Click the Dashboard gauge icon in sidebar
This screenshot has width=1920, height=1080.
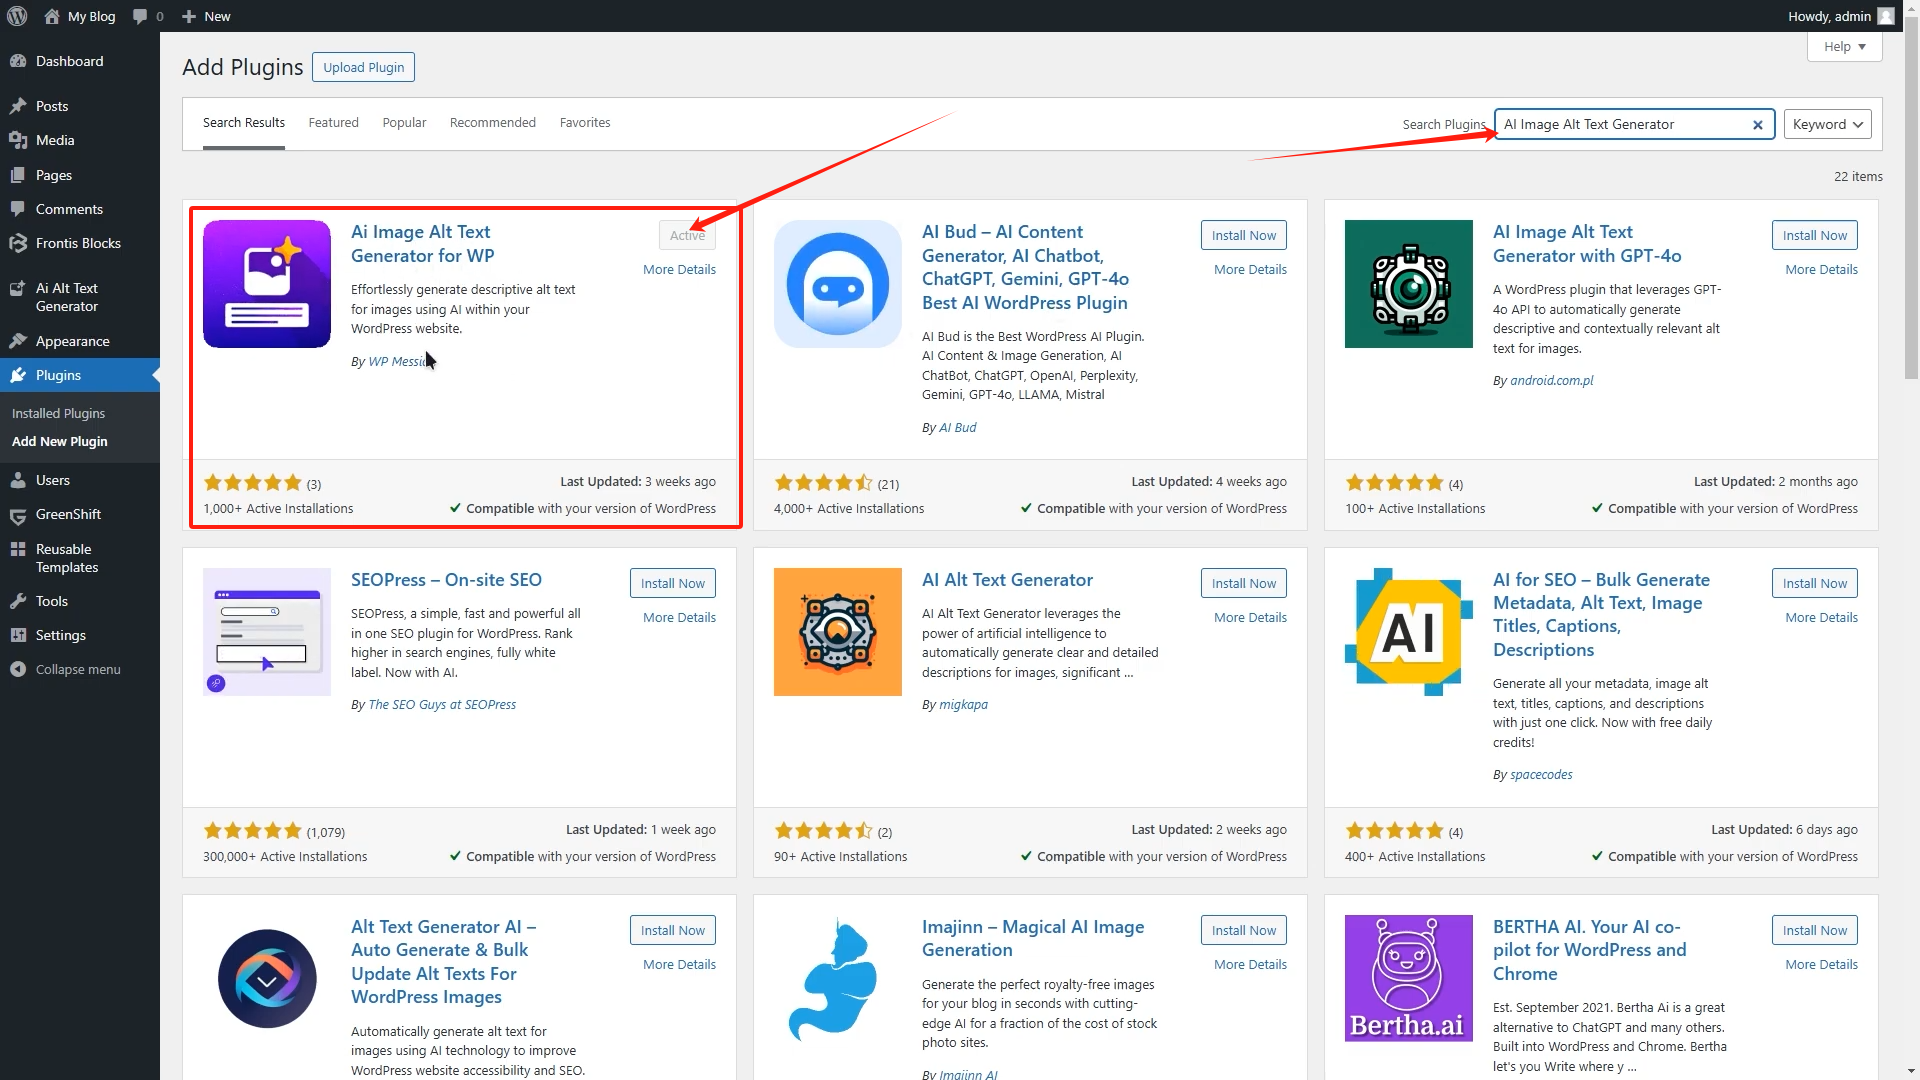[x=18, y=61]
